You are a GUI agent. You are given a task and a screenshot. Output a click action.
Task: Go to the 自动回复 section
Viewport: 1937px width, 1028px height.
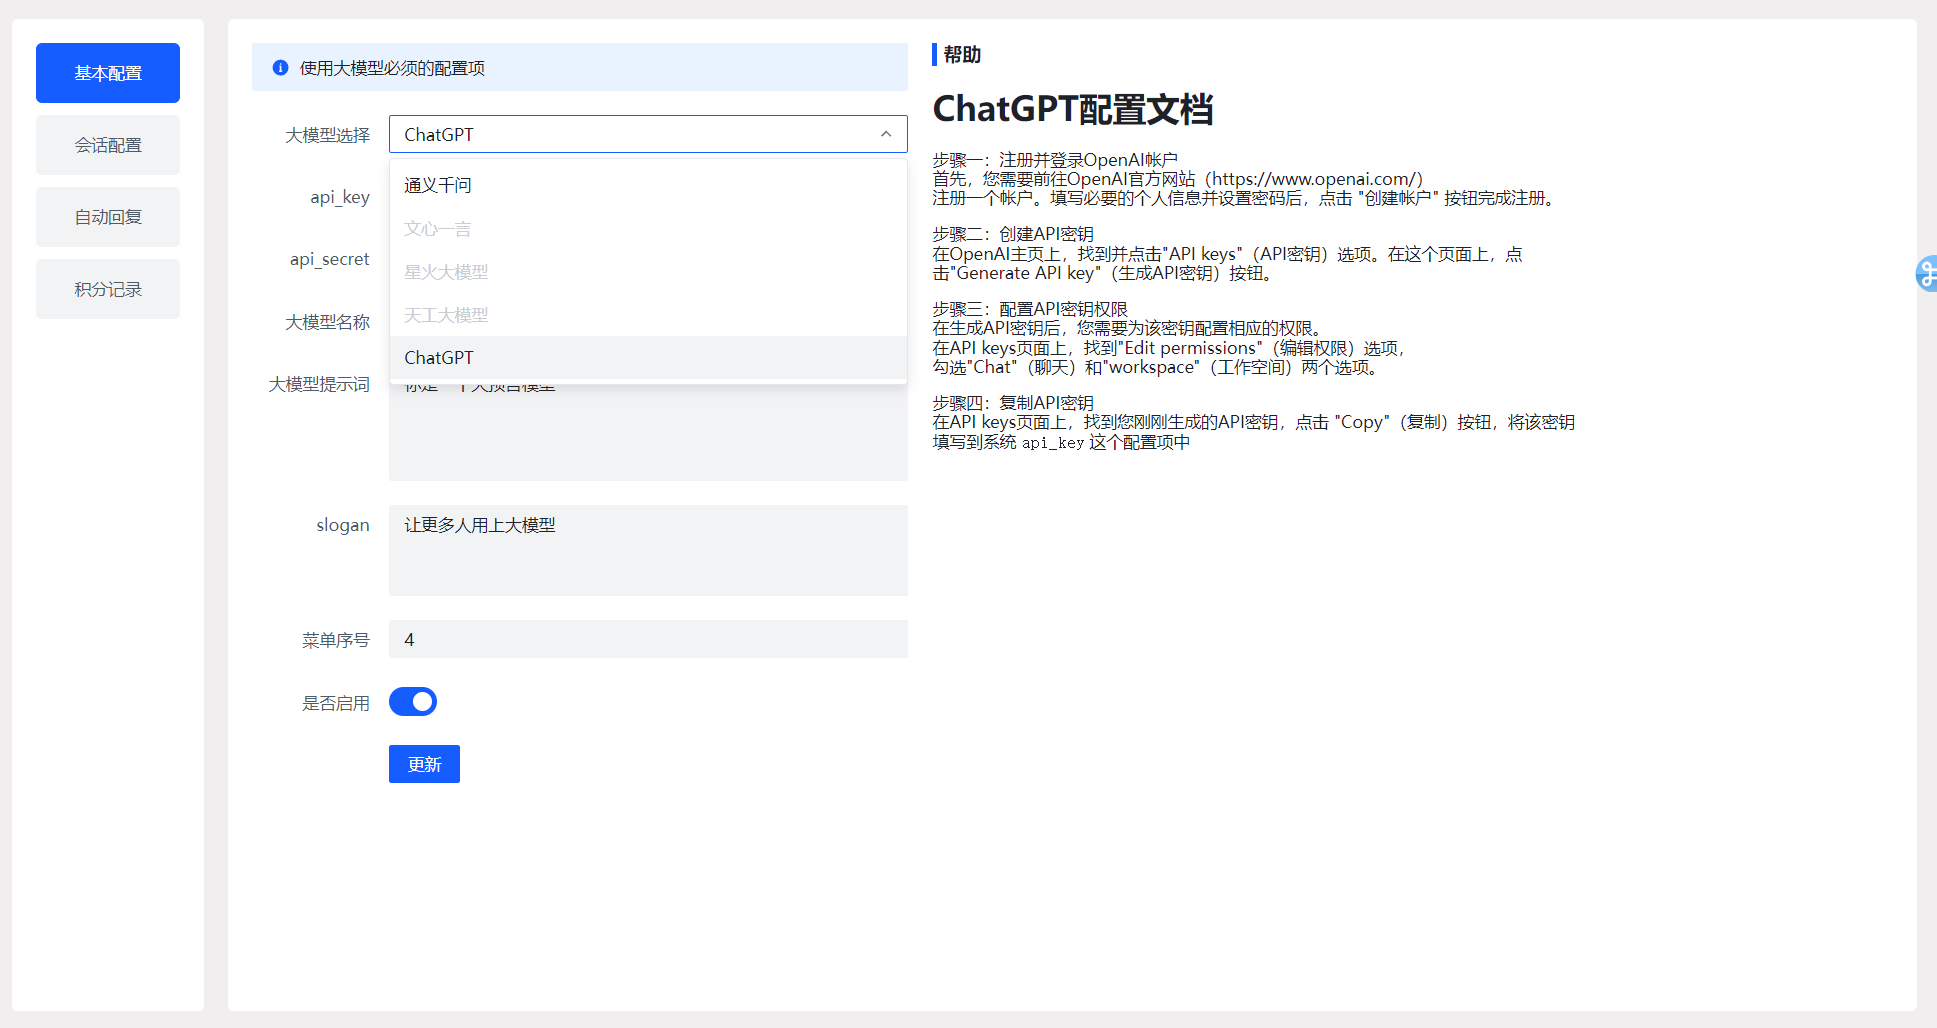point(108,217)
